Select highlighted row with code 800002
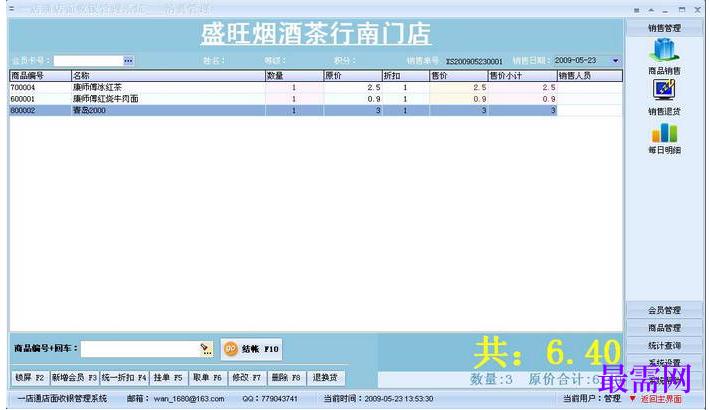 click(316, 111)
